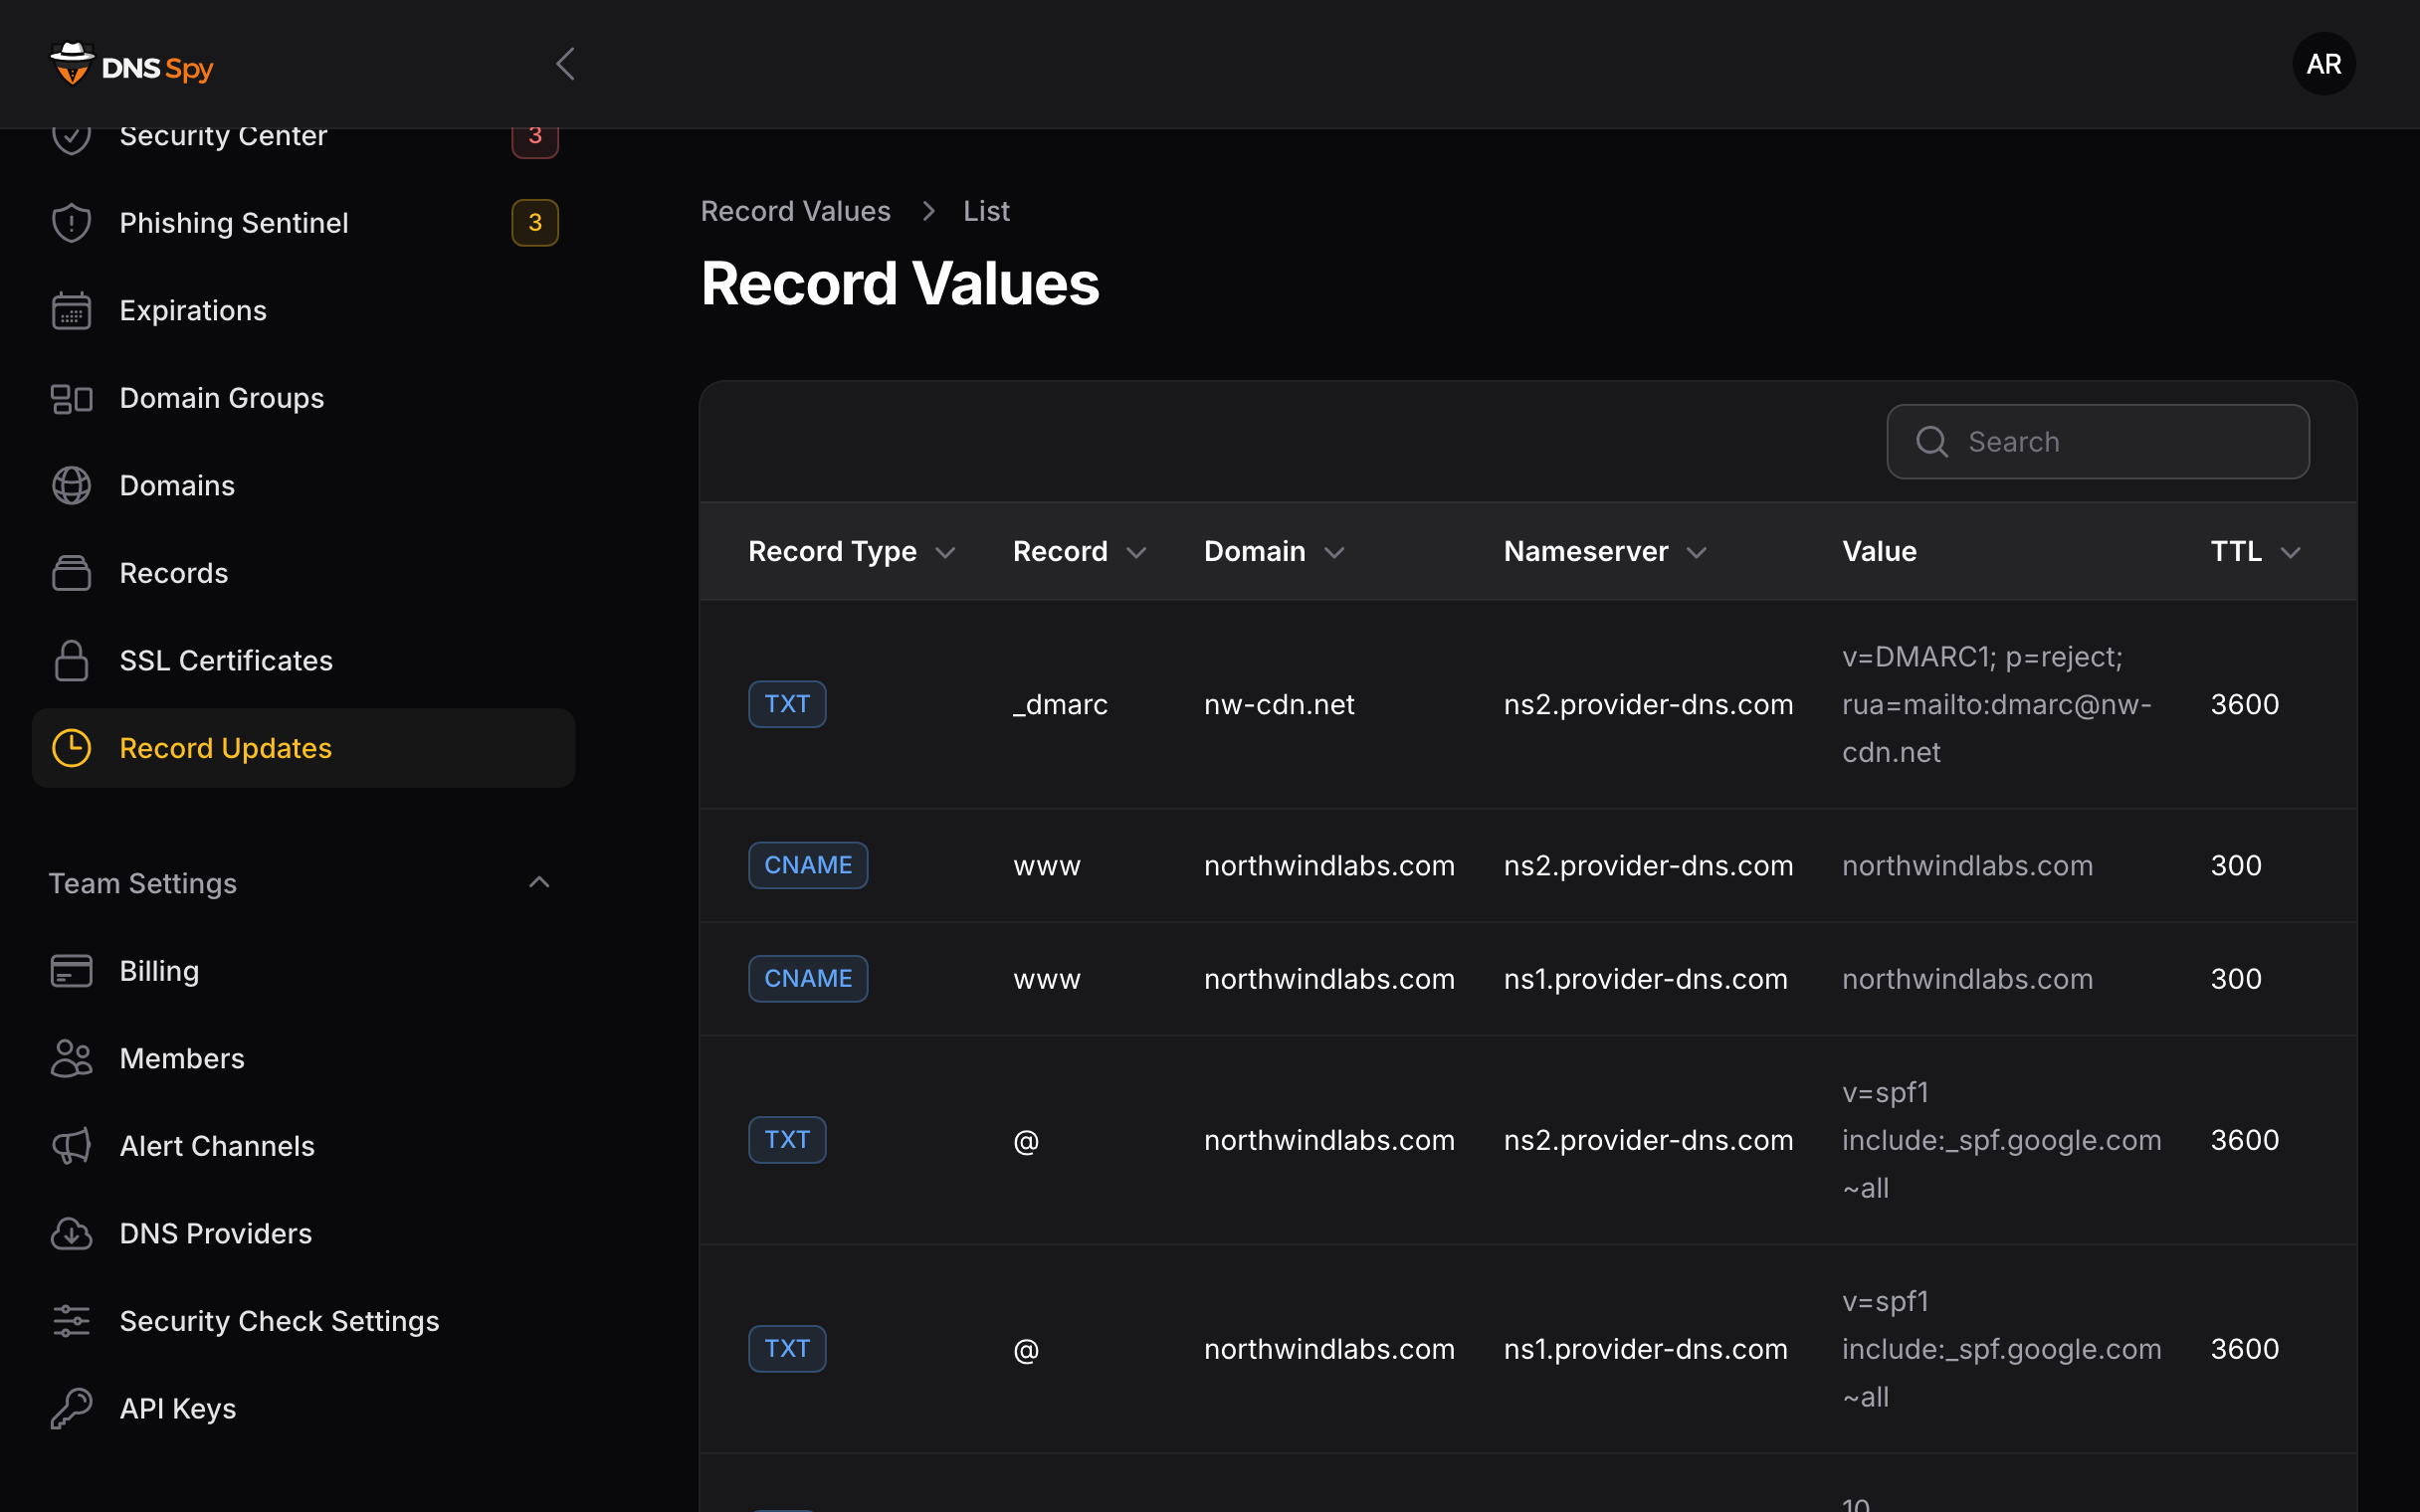Image resolution: width=2420 pixels, height=1512 pixels.
Task: Click TTL 3600 in the _dmarc row
Action: click(2244, 704)
